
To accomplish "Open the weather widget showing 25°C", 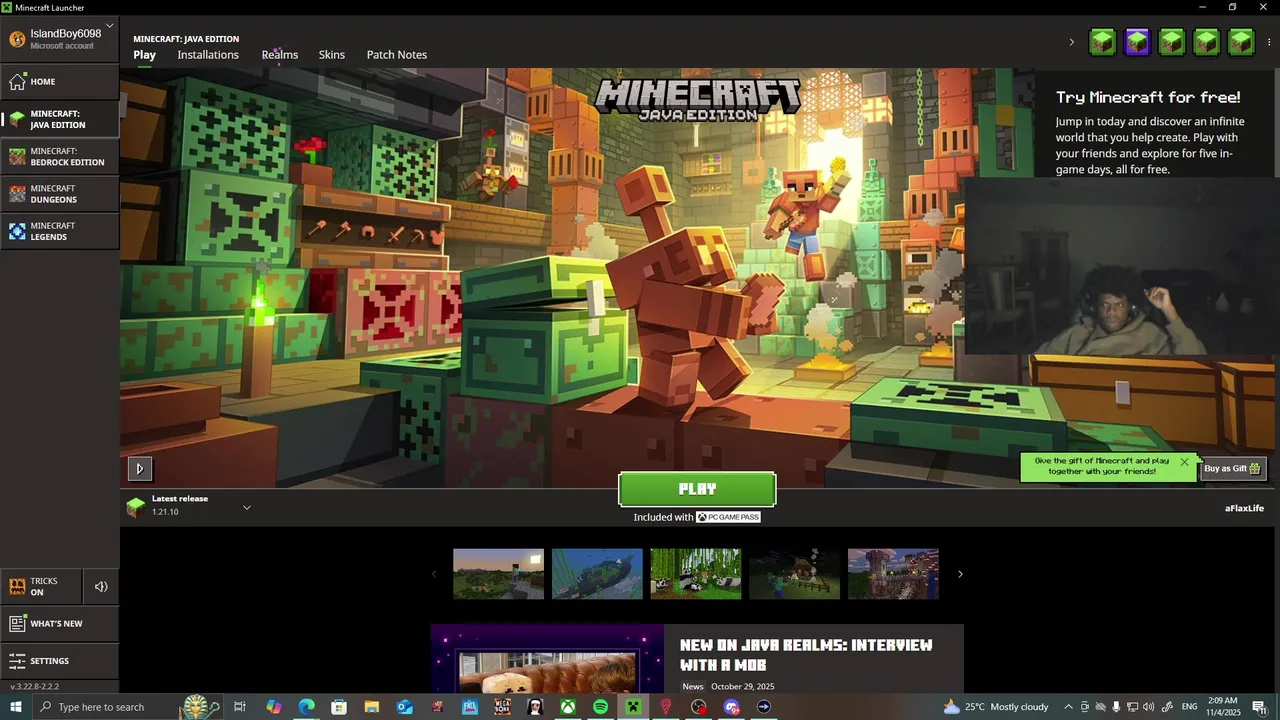I will [996, 707].
